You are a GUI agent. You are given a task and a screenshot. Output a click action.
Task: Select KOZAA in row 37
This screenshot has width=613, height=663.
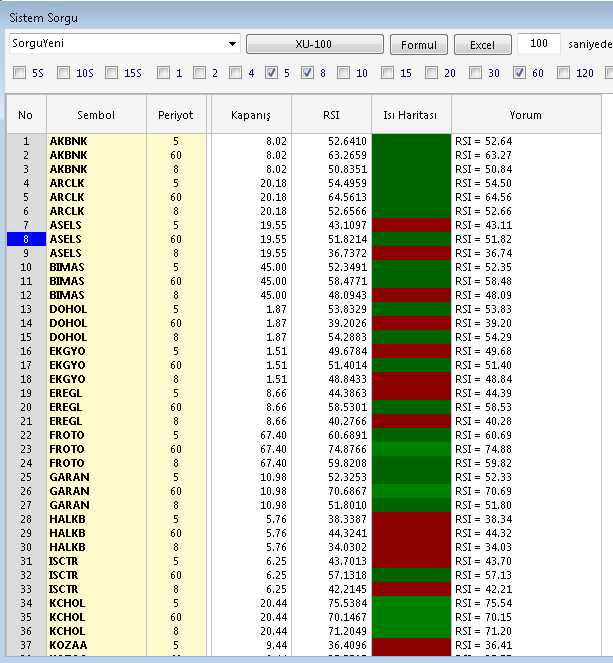68,645
